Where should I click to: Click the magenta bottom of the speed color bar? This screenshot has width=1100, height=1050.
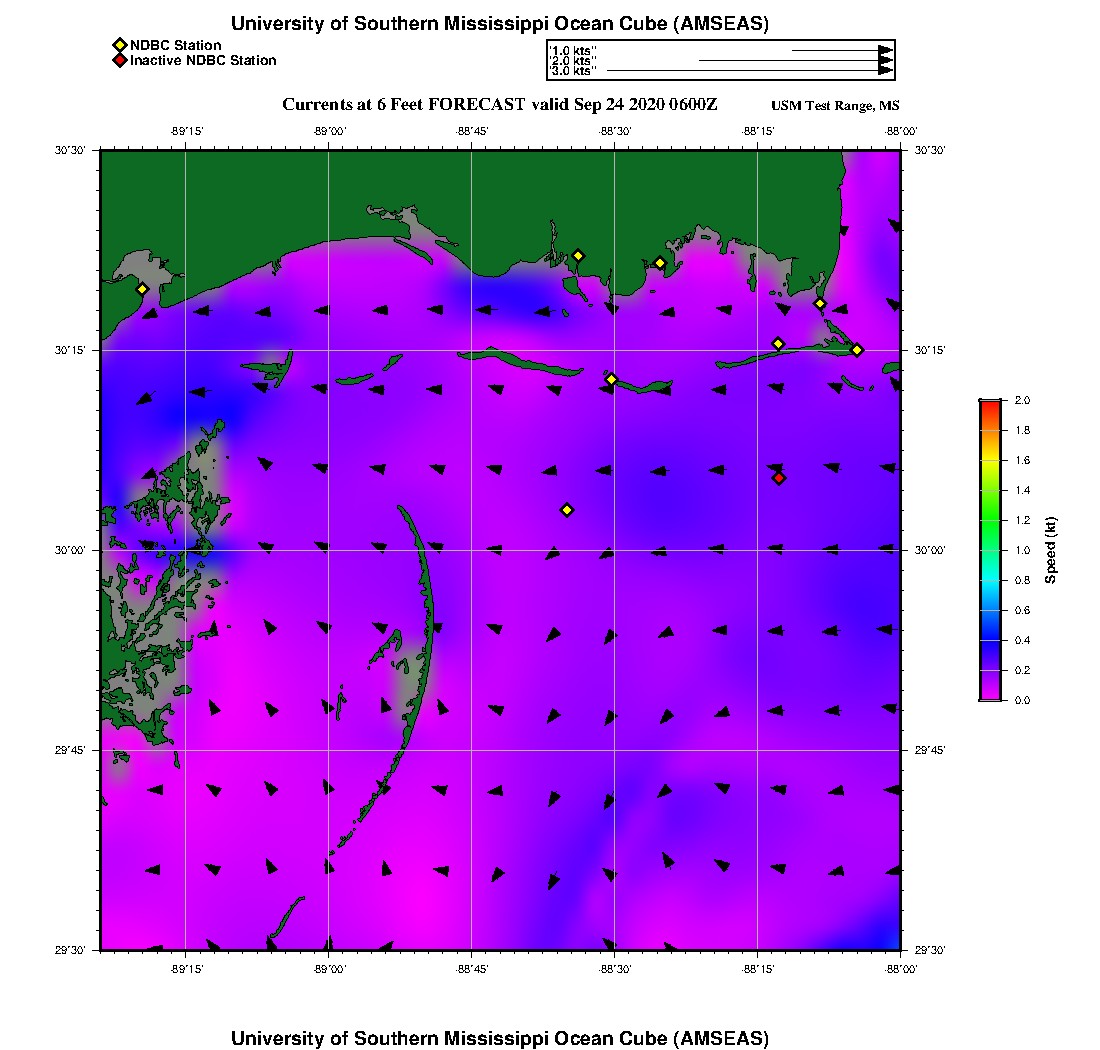point(990,695)
